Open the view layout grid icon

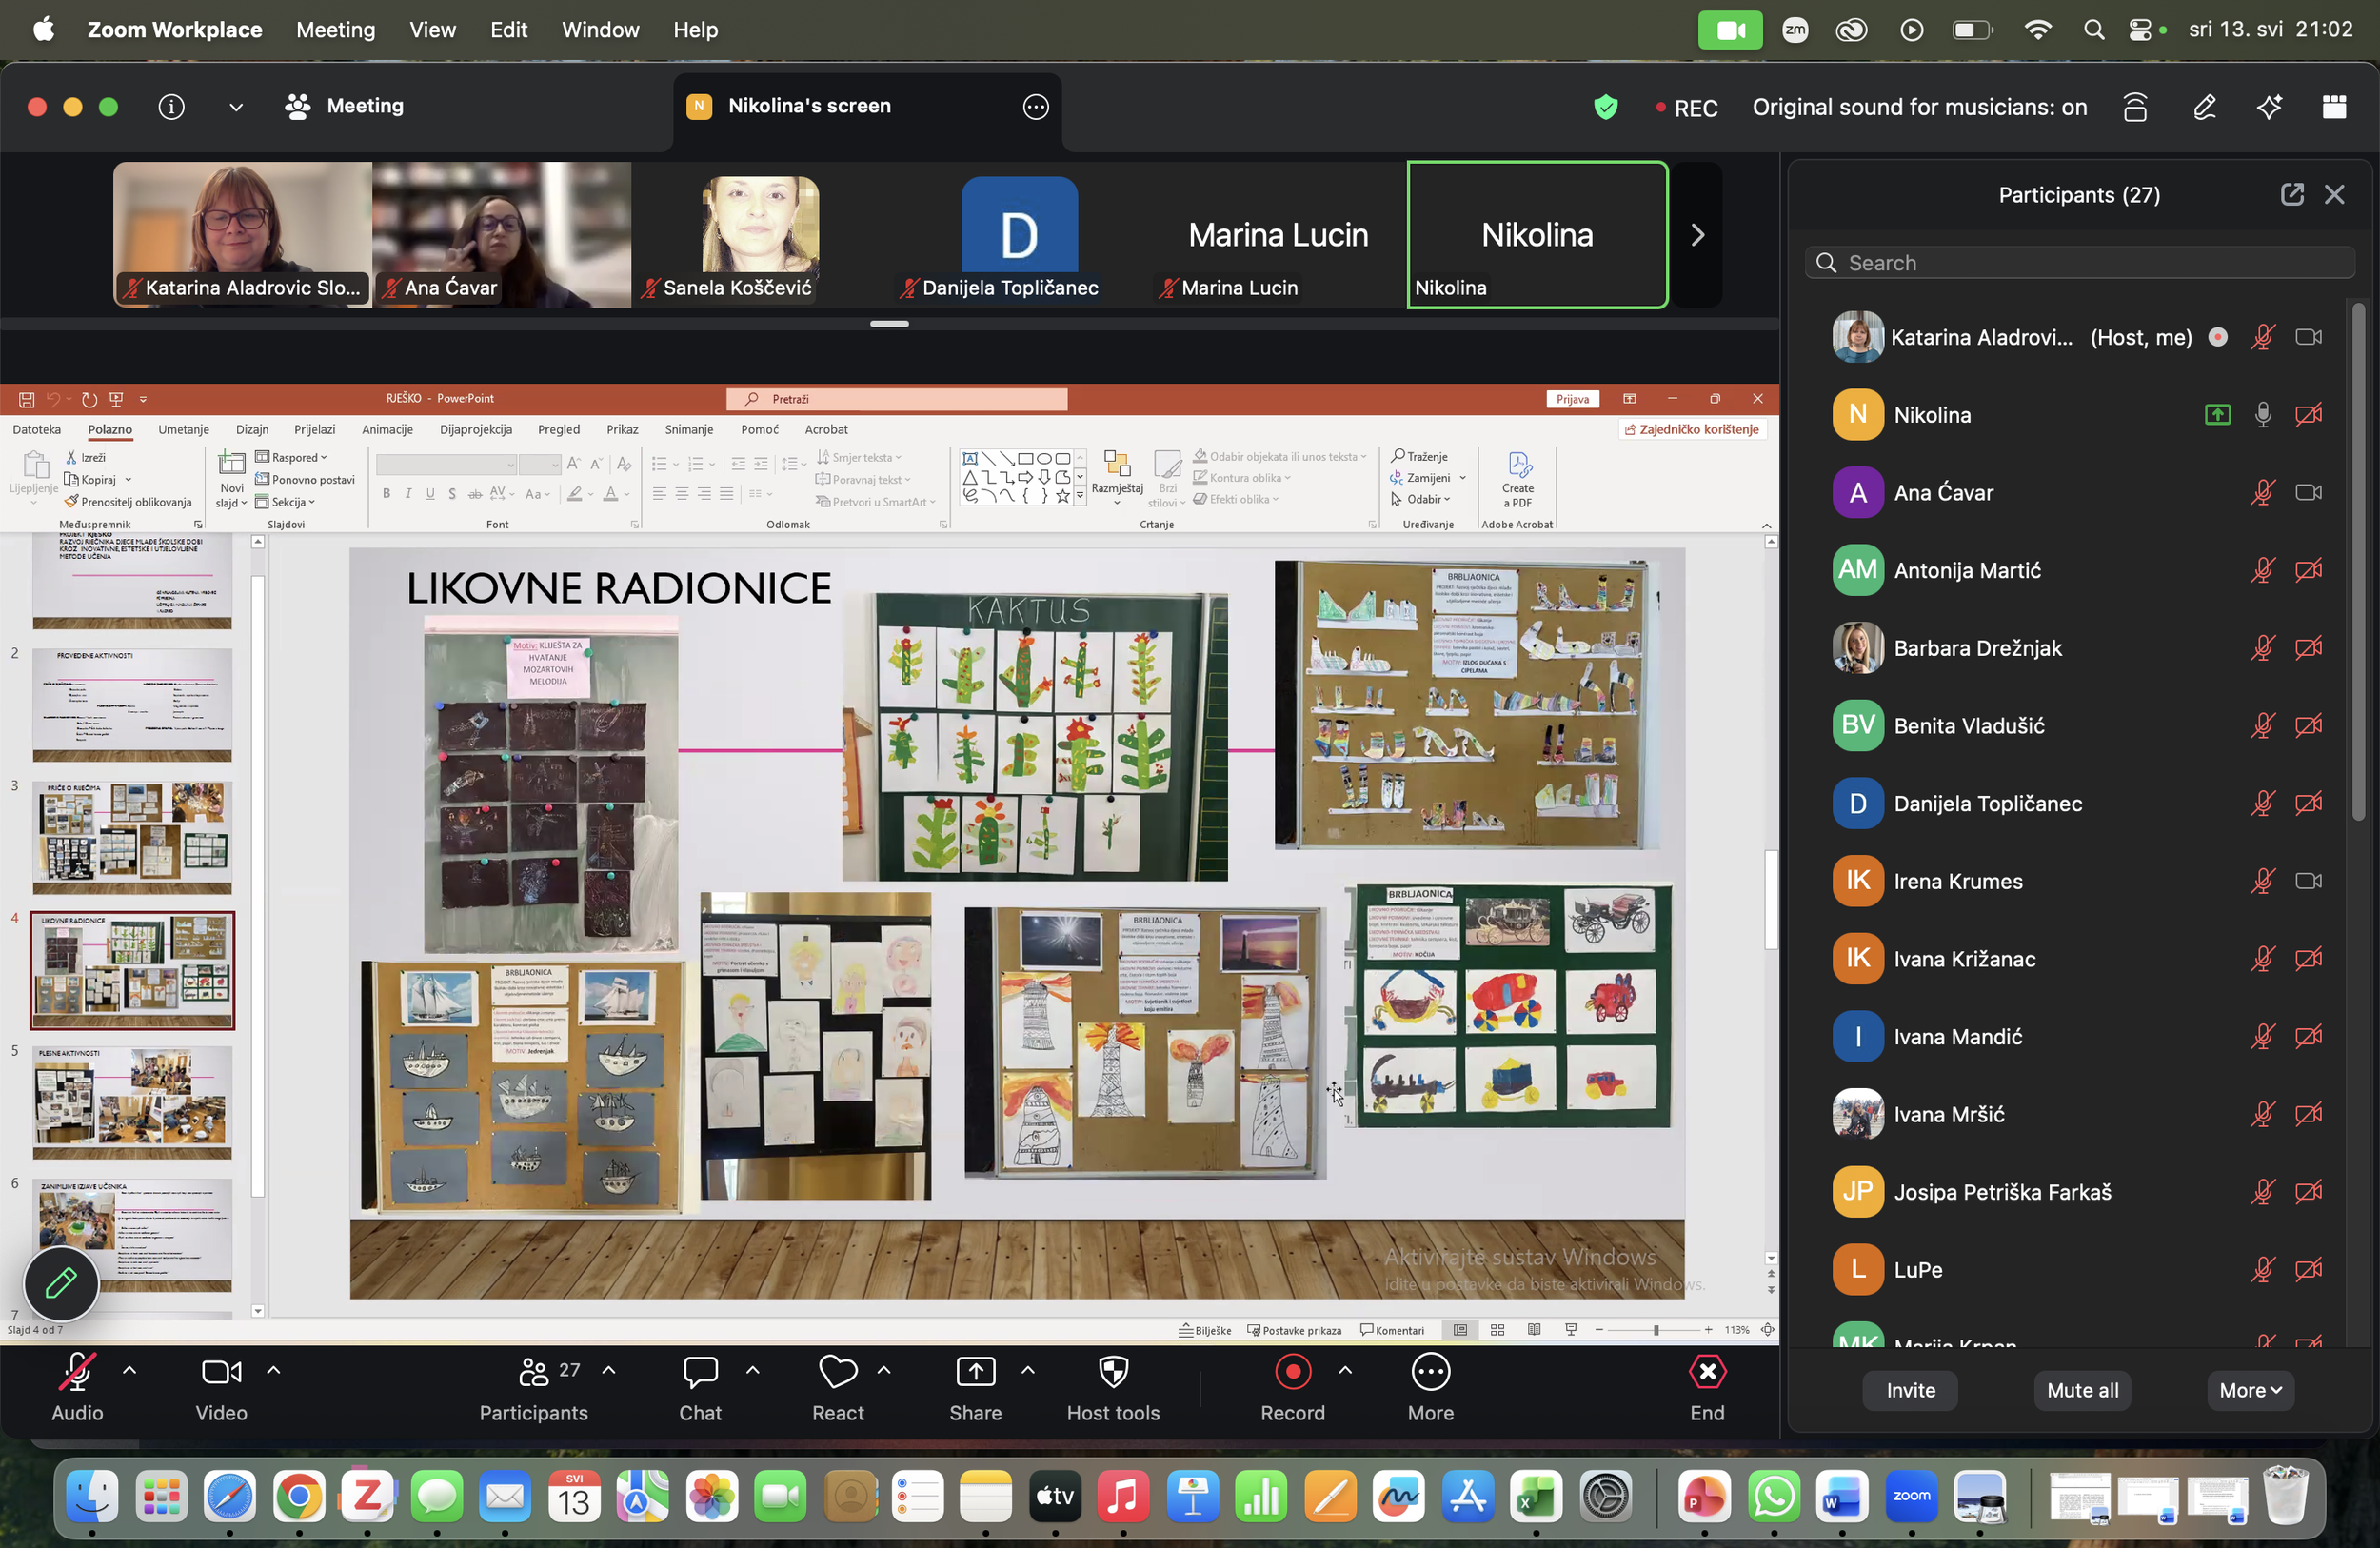coord(2334,106)
